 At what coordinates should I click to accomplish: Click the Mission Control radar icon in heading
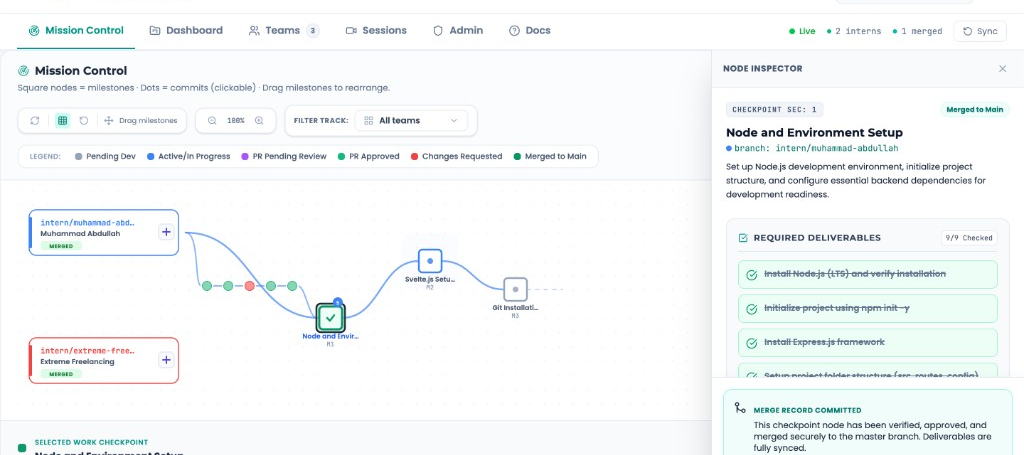[x=24, y=71]
